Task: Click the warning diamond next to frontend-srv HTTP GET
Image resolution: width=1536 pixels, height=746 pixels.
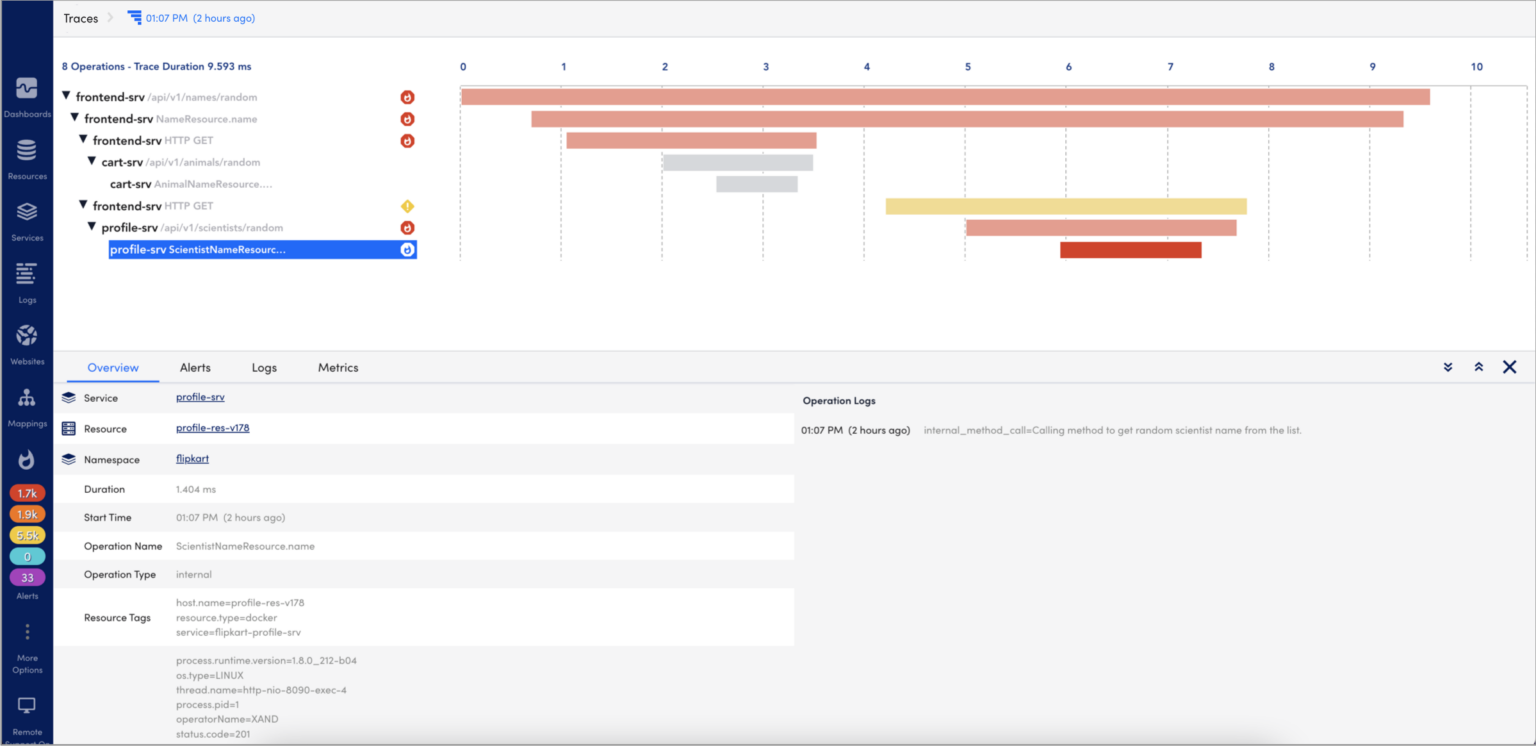Action: [406, 205]
